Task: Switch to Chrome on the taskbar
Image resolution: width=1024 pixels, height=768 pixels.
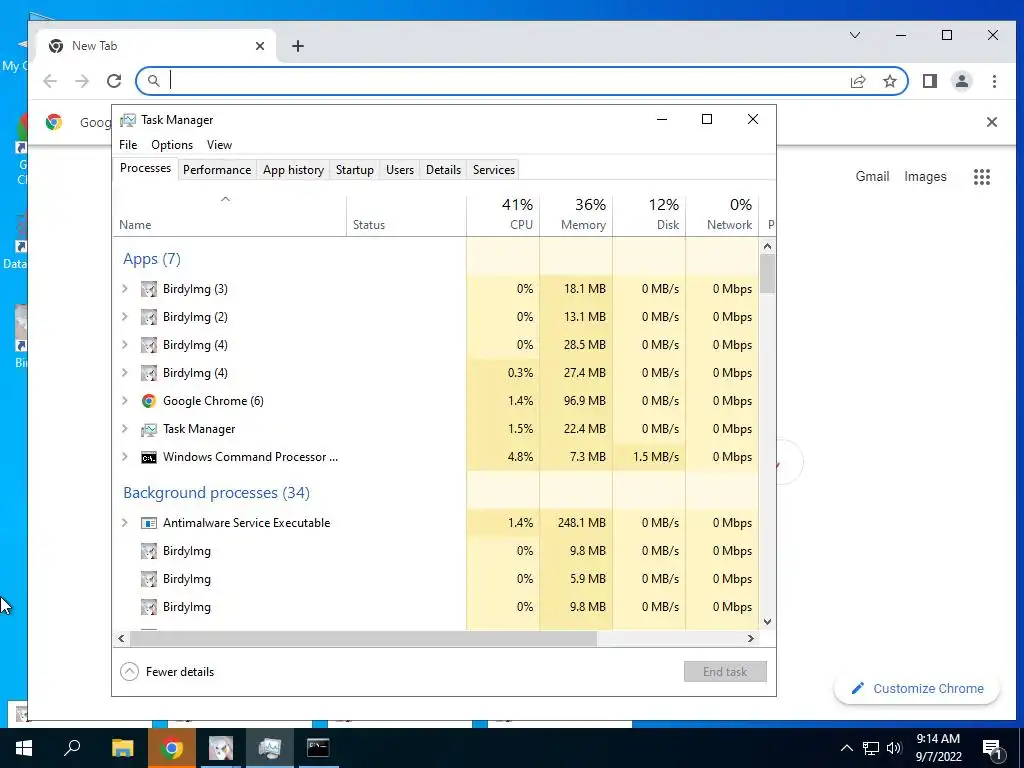Action: click(172, 748)
